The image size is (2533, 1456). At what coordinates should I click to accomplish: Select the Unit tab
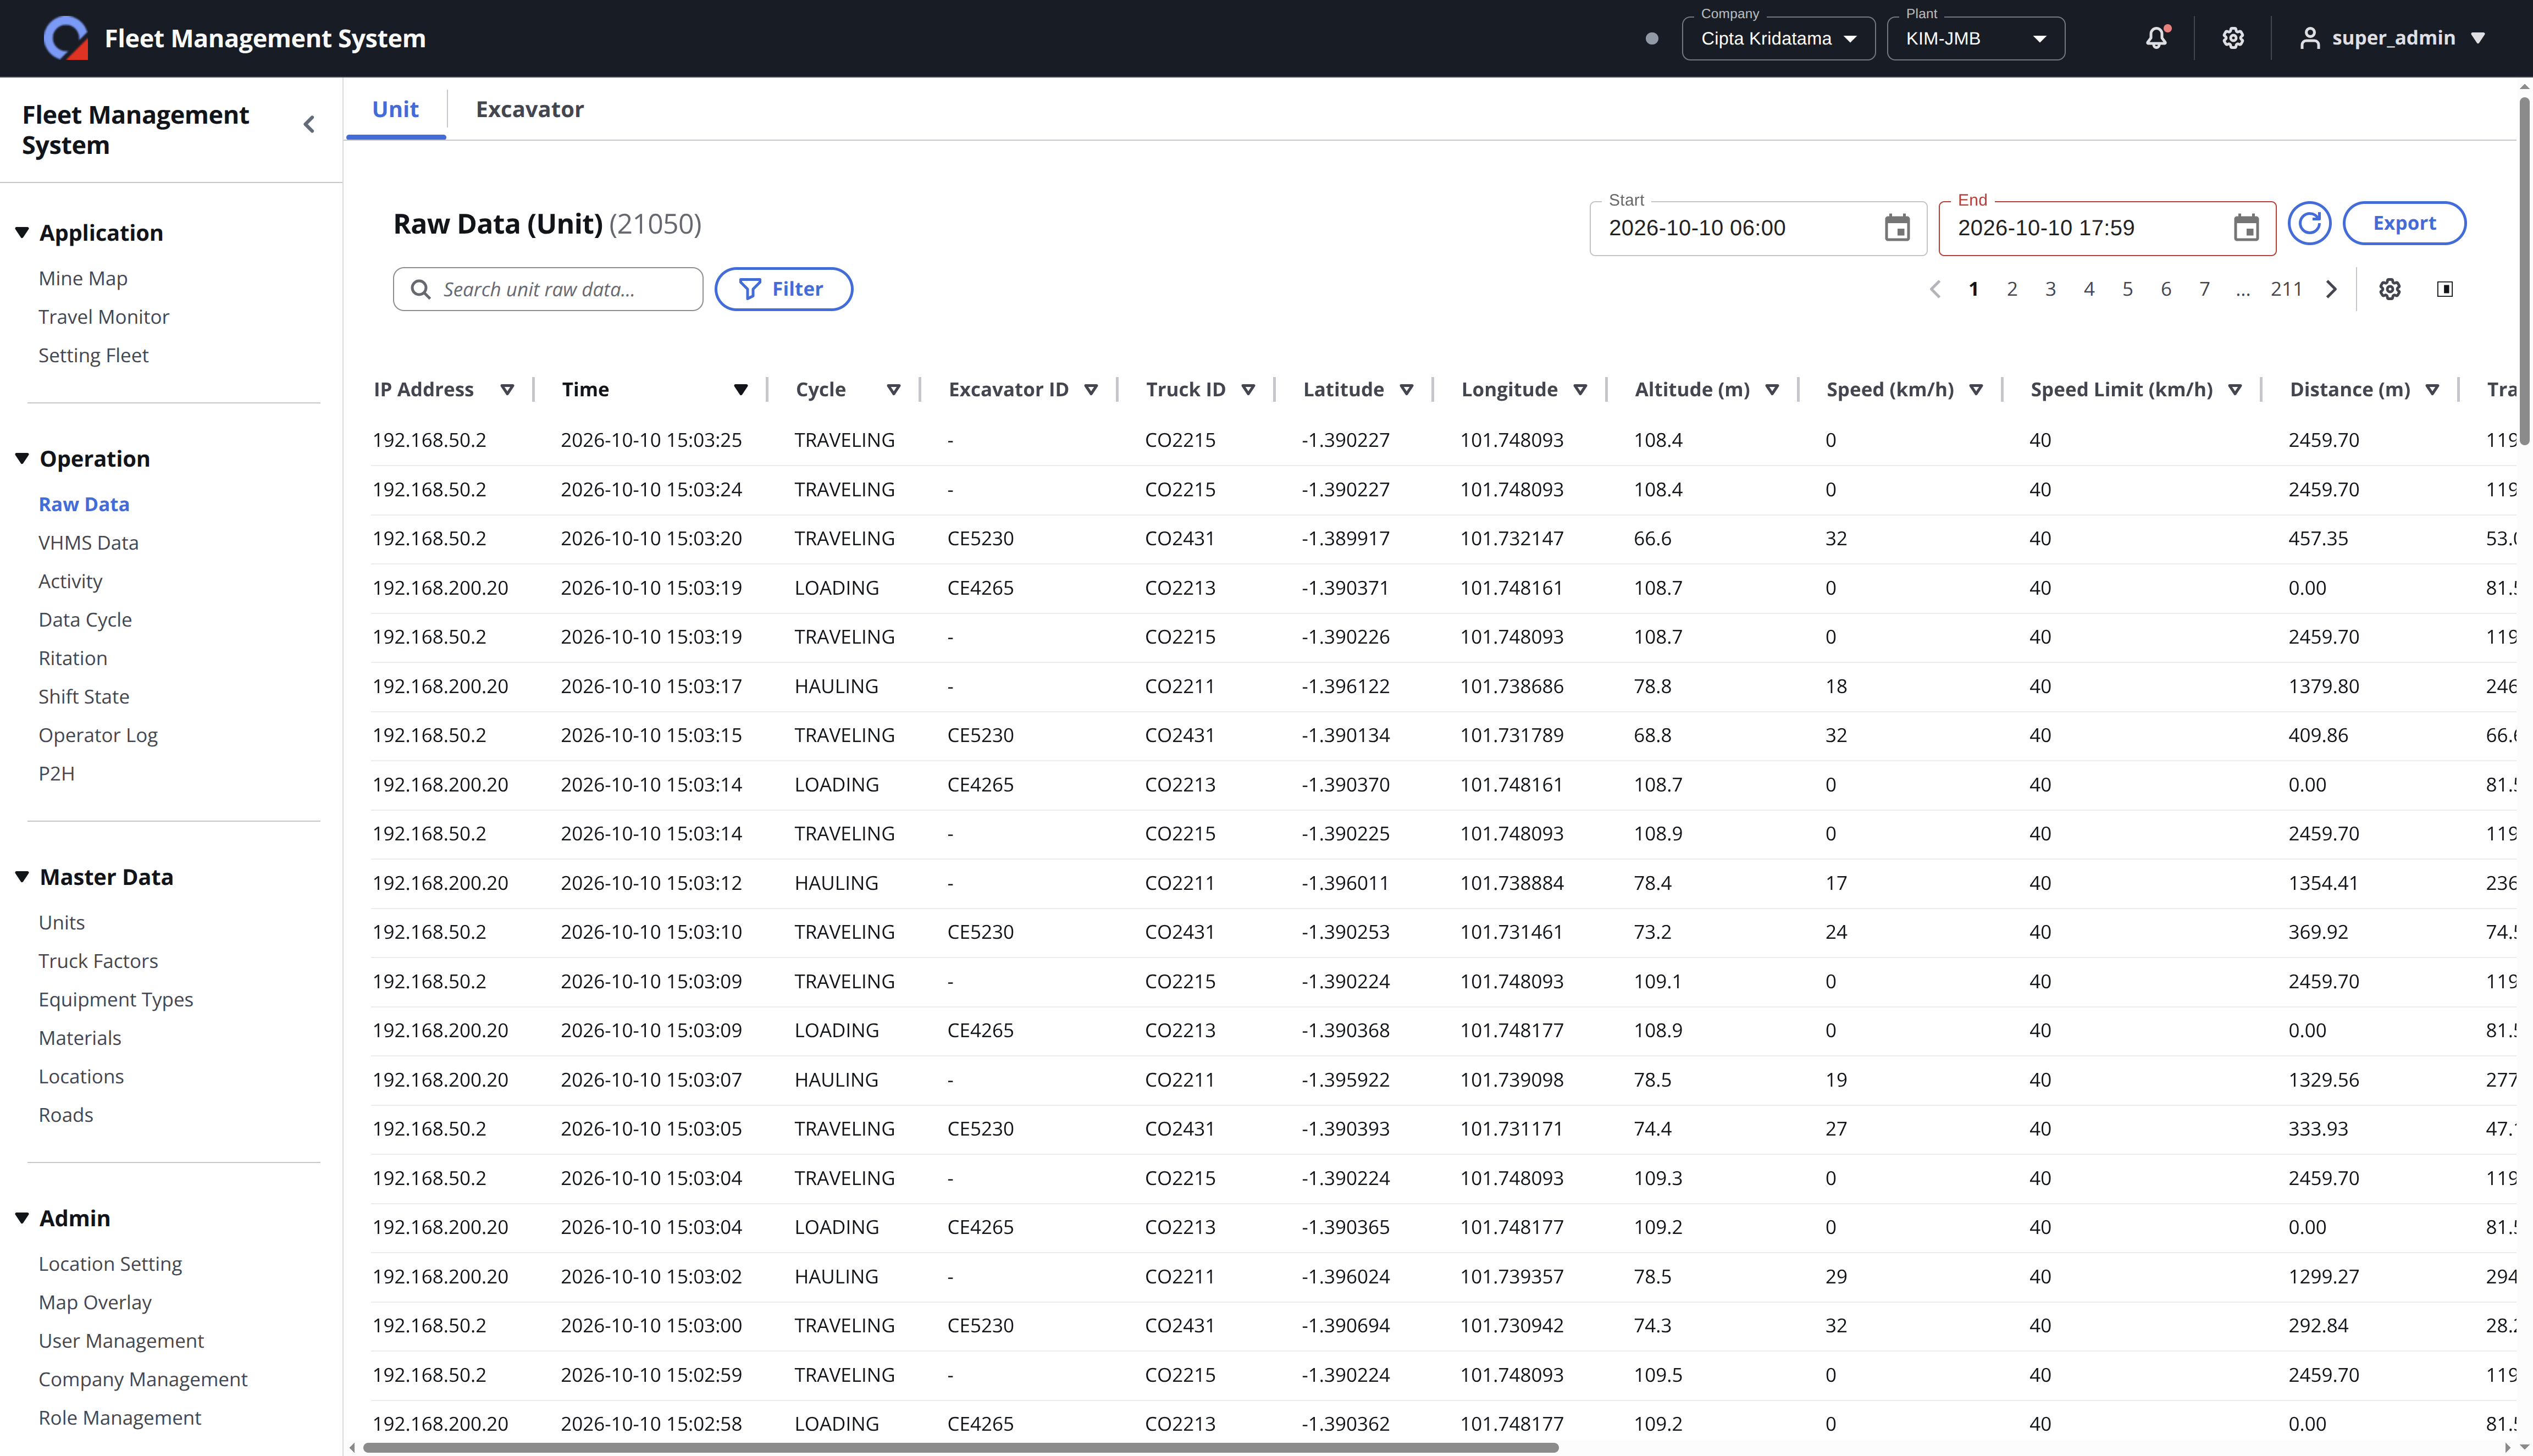[395, 109]
